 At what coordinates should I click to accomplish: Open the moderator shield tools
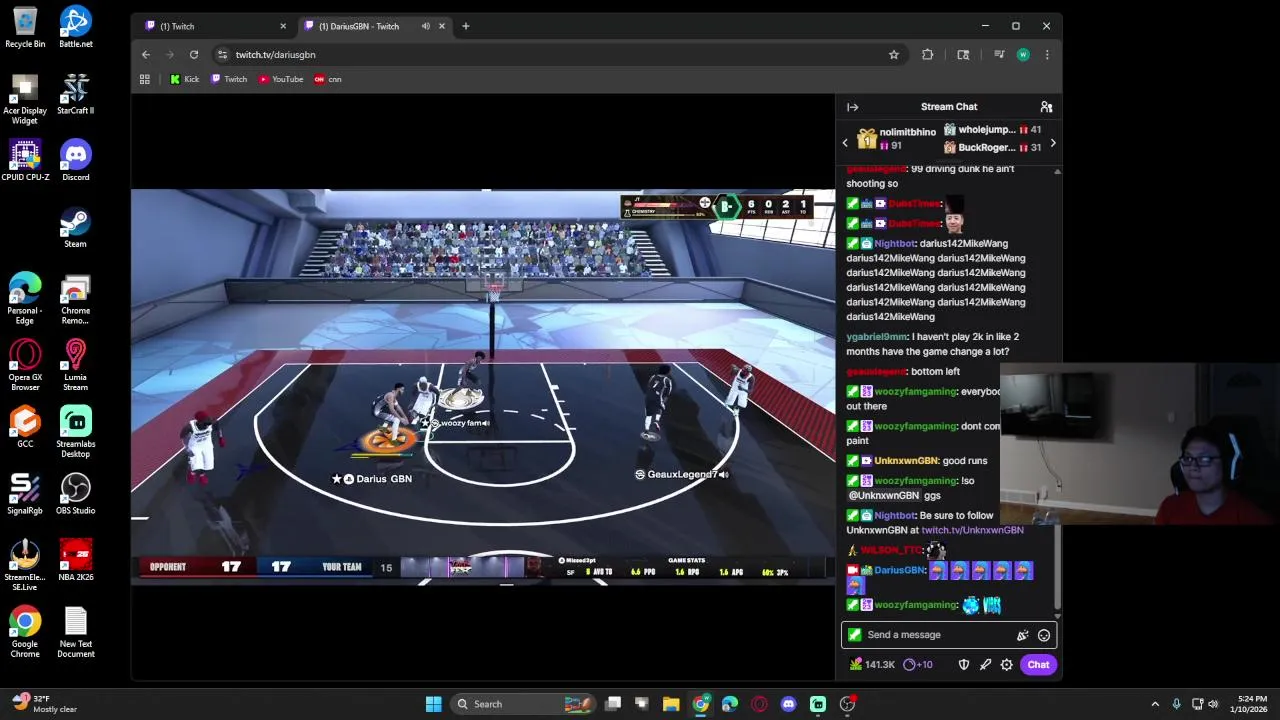click(964, 665)
